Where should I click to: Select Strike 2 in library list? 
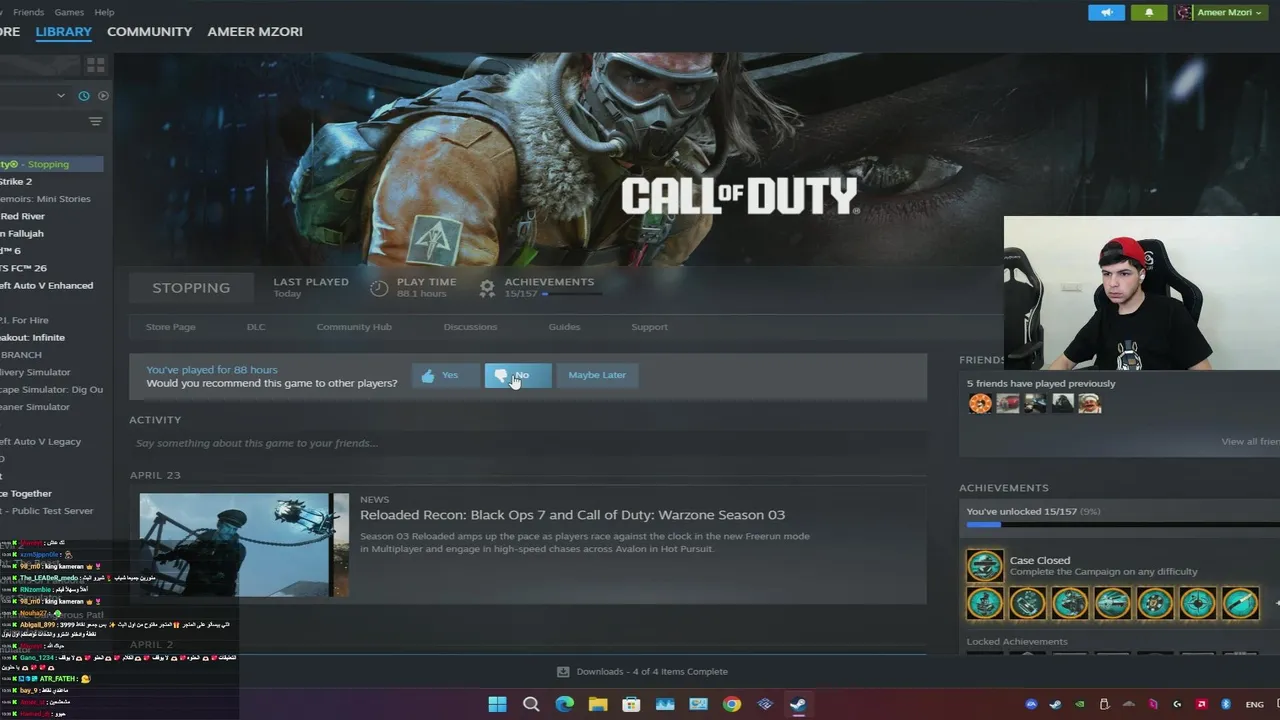(16, 181)
